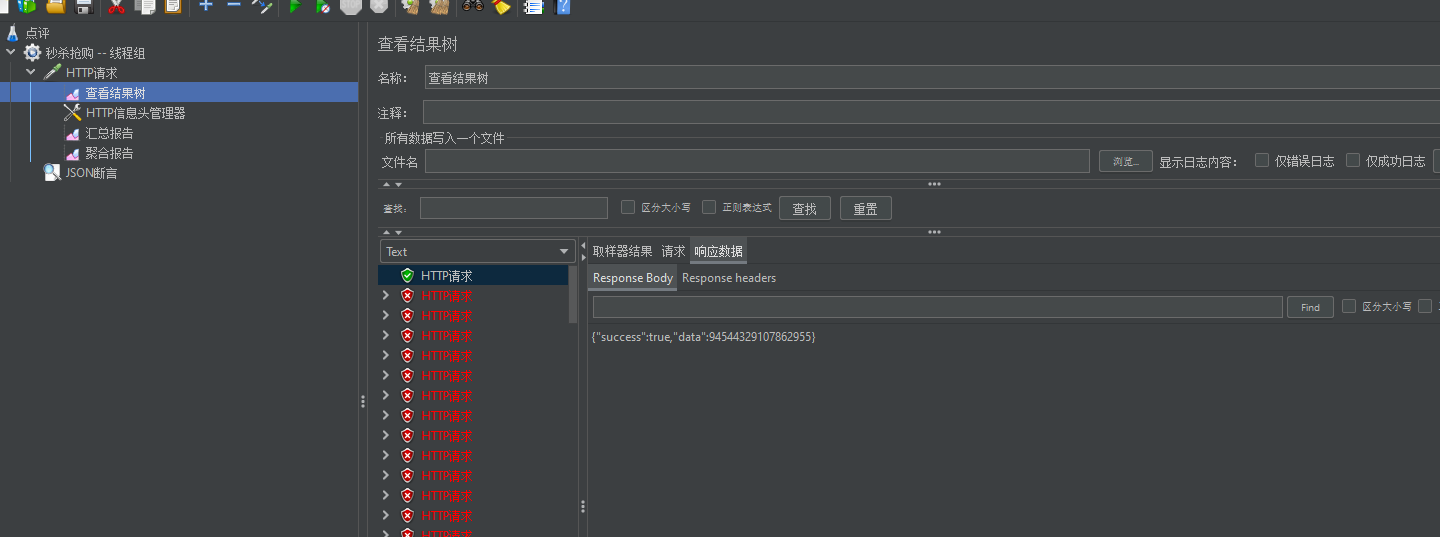This screenshot has height=537, width=1440.
Task: Switch to the 取样器结果 tab
Action: pos(622,251)
